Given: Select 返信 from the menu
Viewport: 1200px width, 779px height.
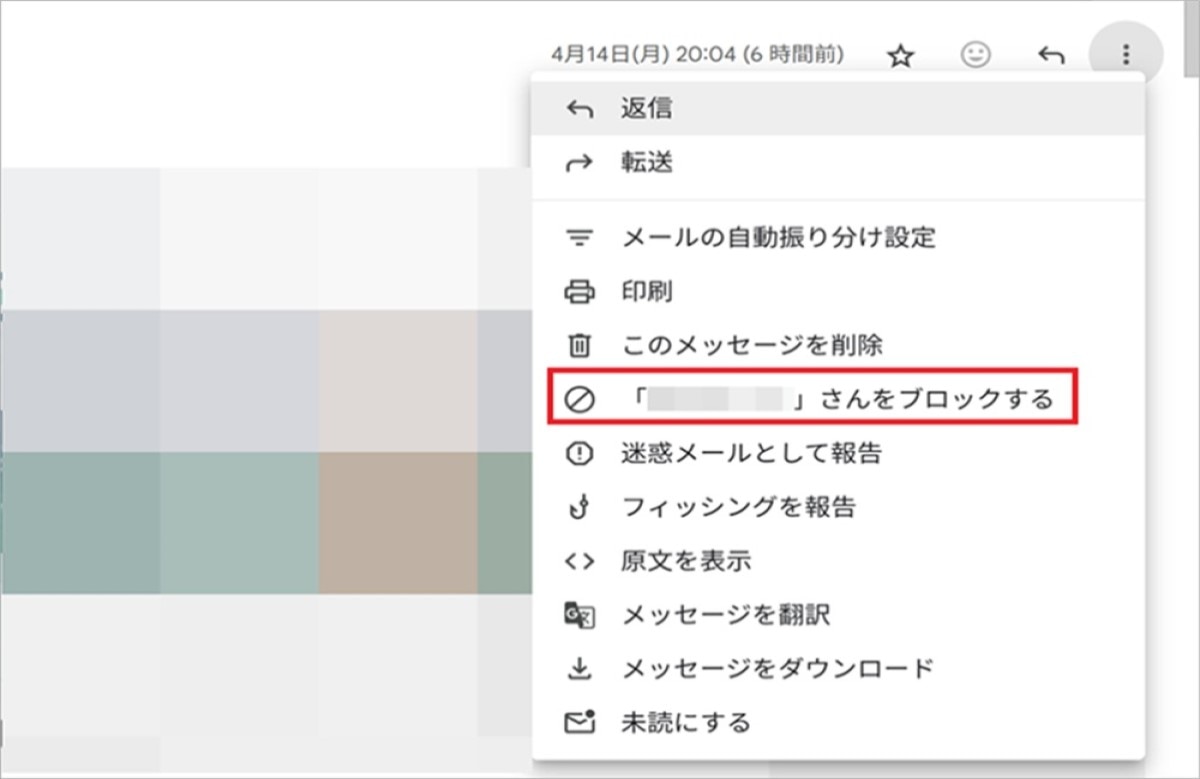Looking at the screenshot, I should pyautogui.click(x=646, y=109).
